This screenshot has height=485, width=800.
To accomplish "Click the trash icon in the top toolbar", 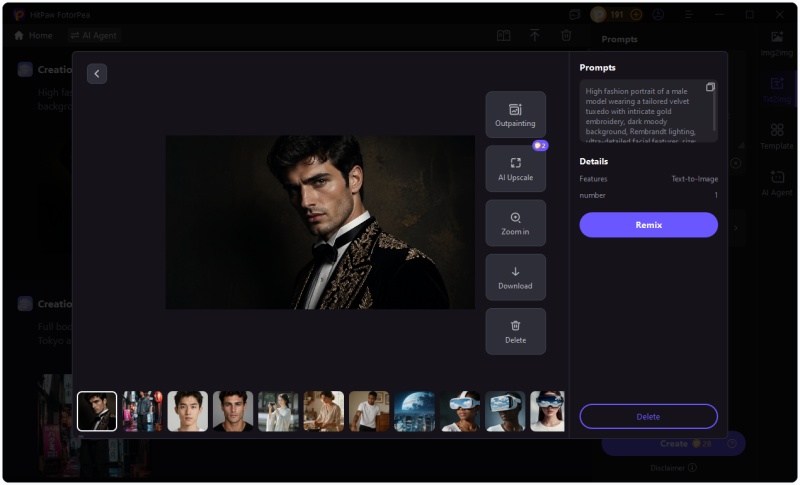I will tap(566, 35).
